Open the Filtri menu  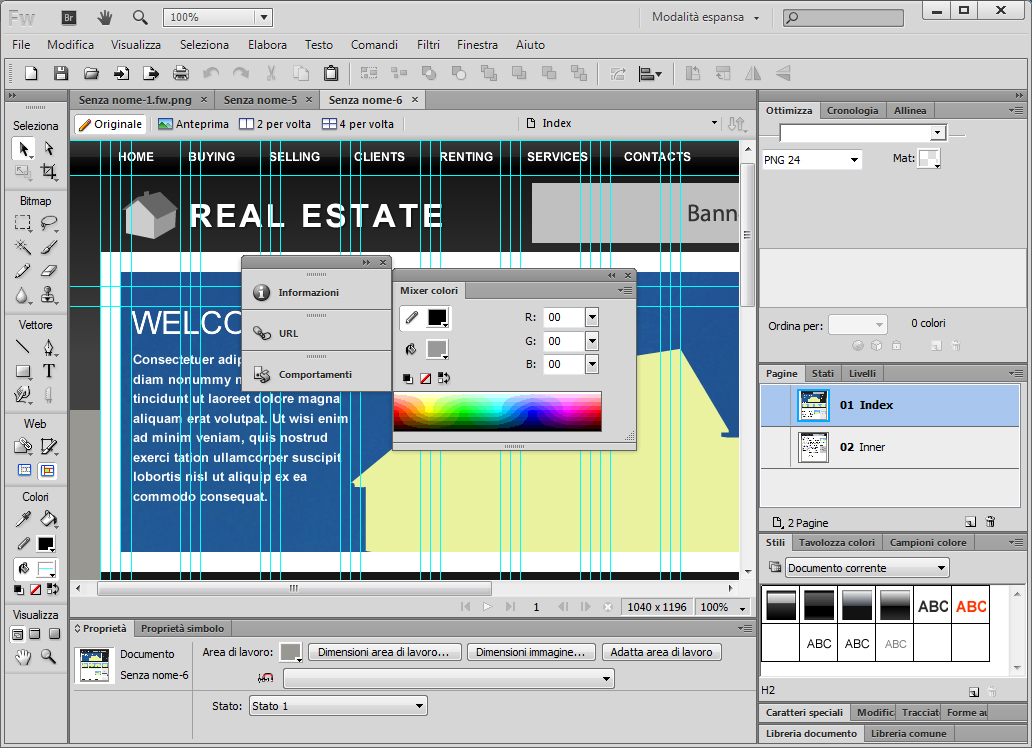(x=428, y=45)
